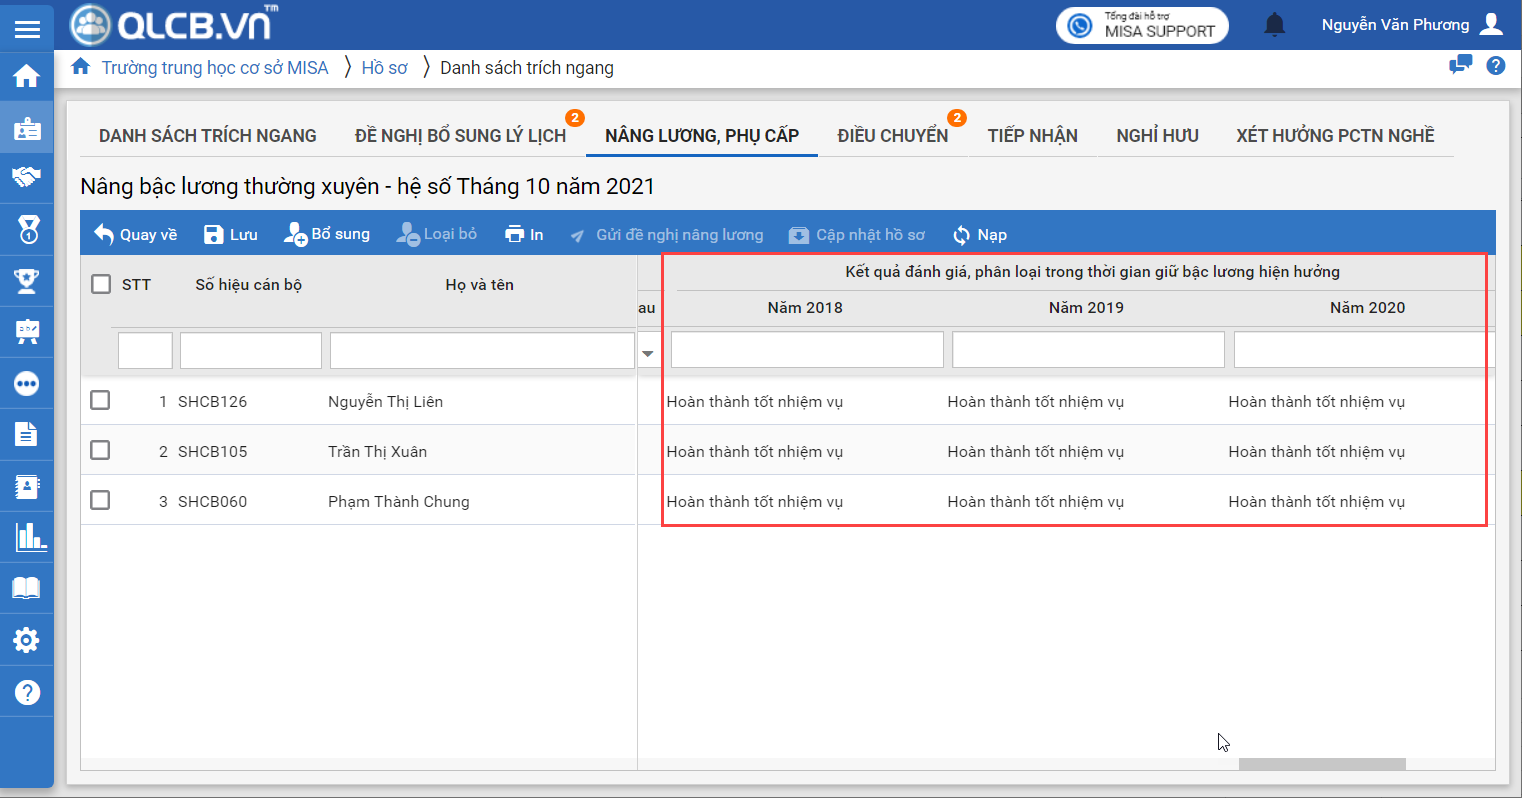Screen dimensions: 1522x798
Task: Open the hamburger menu icon
Action: (x=27, y=28)
